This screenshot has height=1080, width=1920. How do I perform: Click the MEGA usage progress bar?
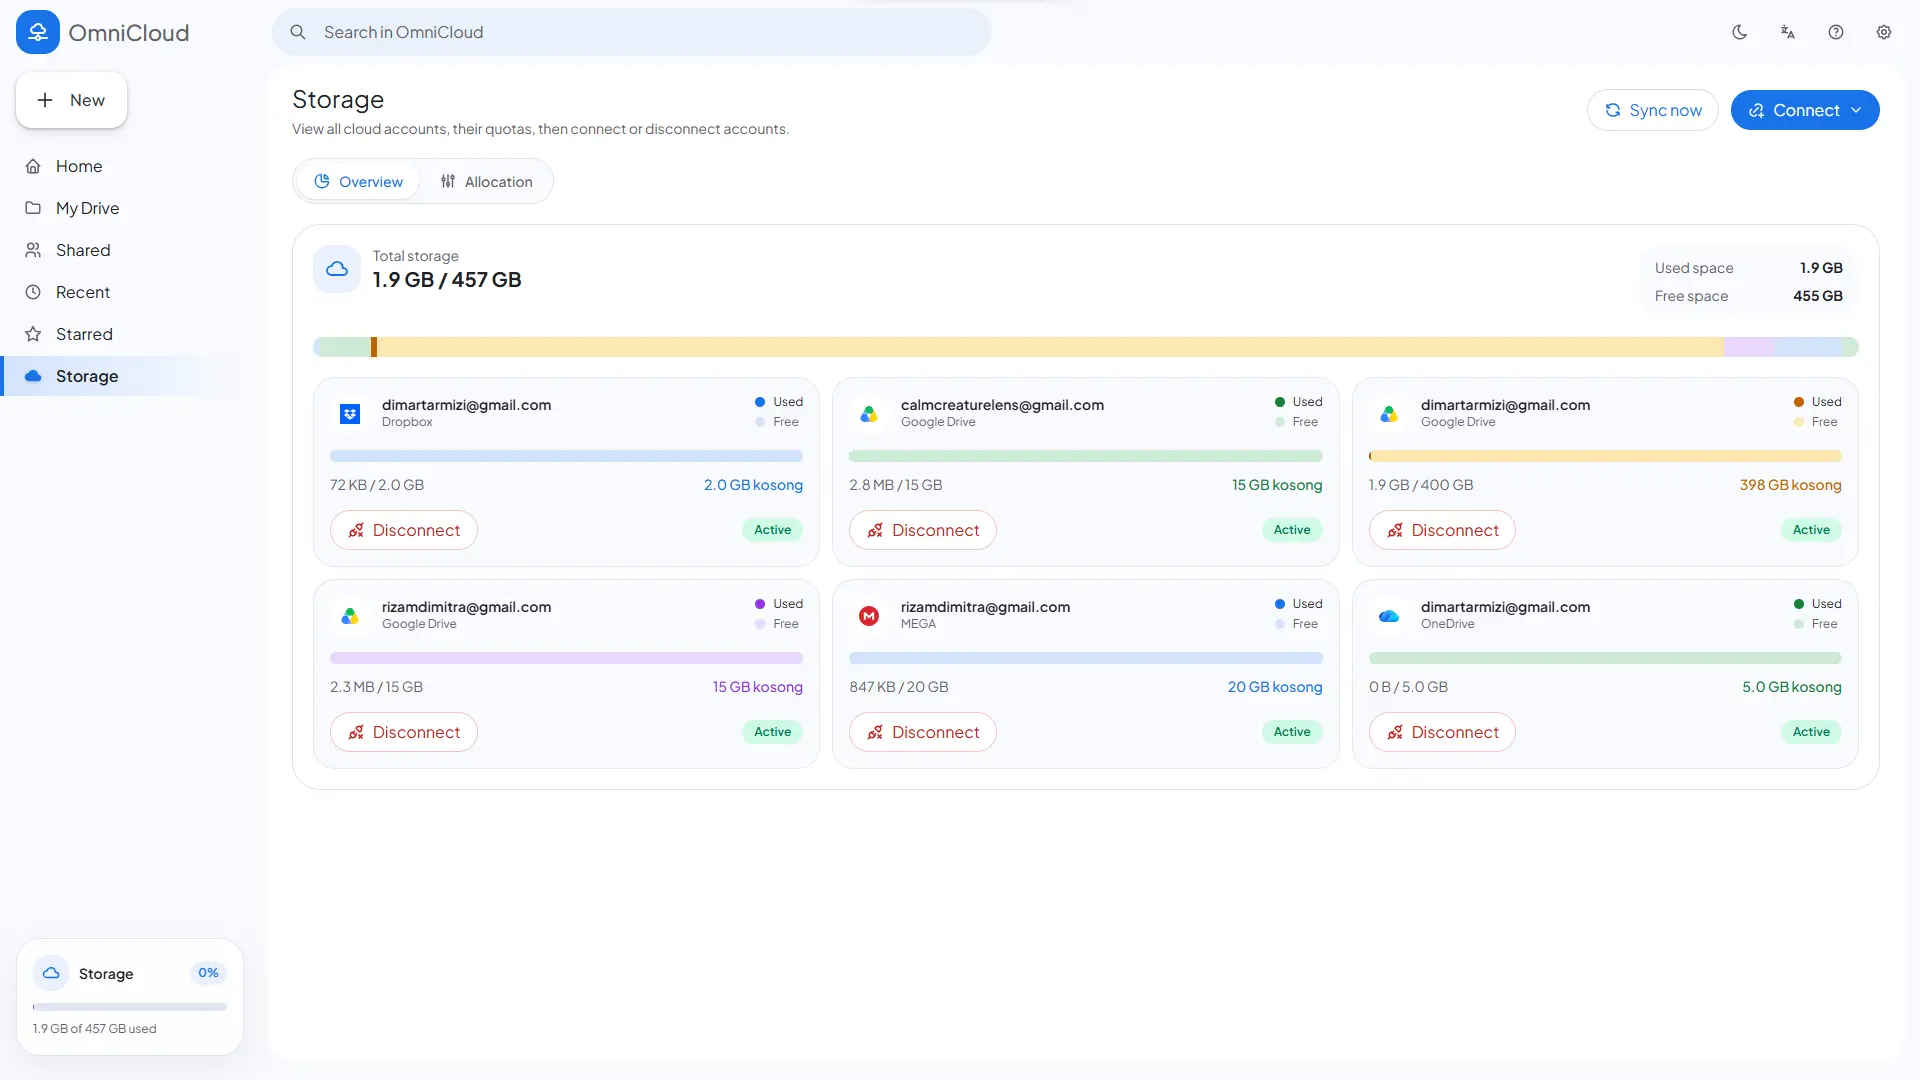(x=1086, y=658)
